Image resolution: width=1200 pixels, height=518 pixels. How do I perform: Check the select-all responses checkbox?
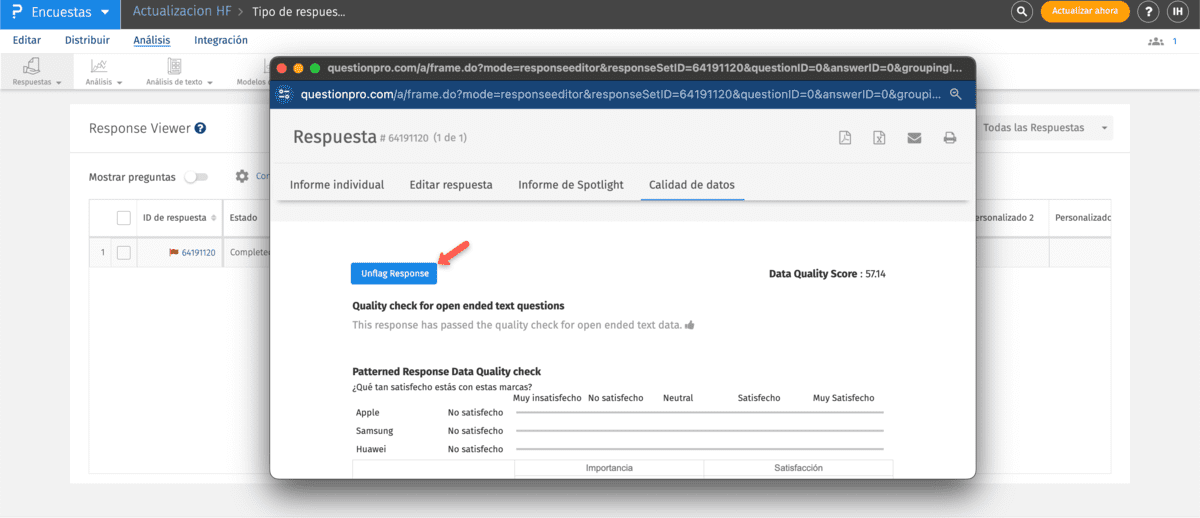pos(124,217)
